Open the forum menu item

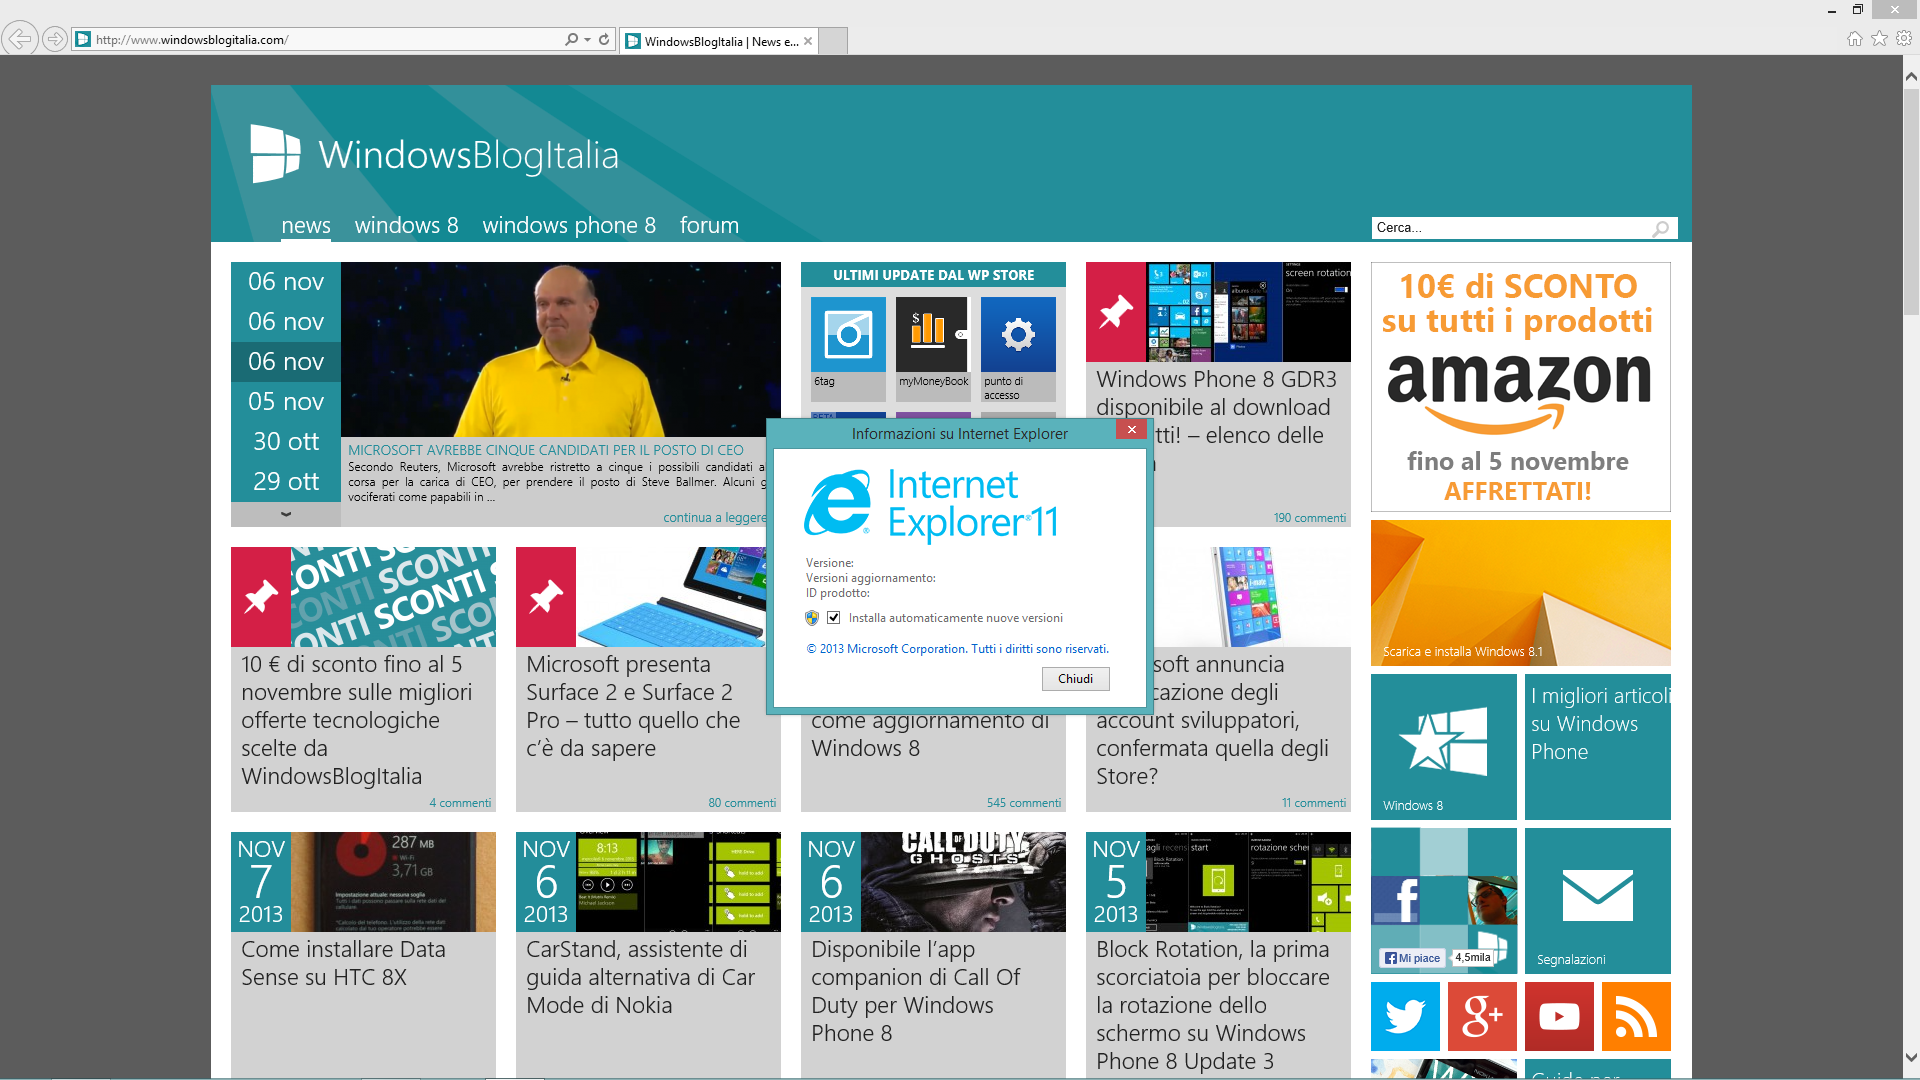pos(709,226)
